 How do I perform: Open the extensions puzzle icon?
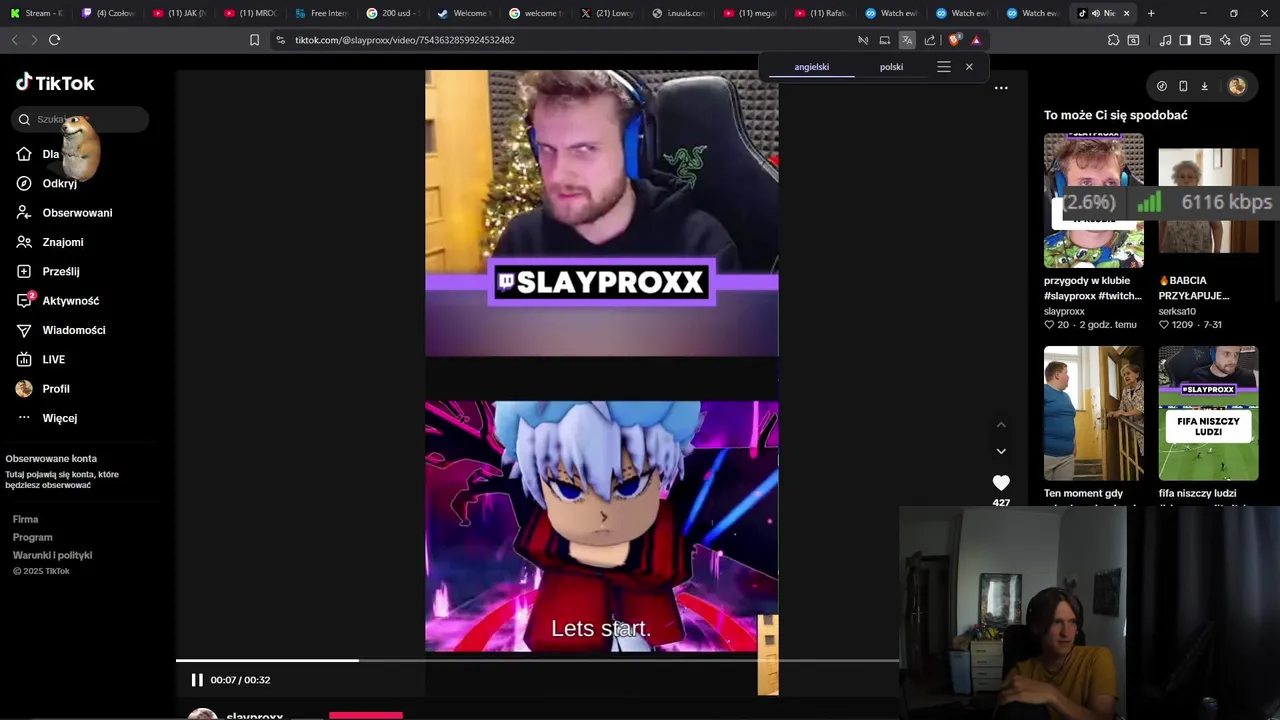pyautogui.click(x=1113, y=40)
